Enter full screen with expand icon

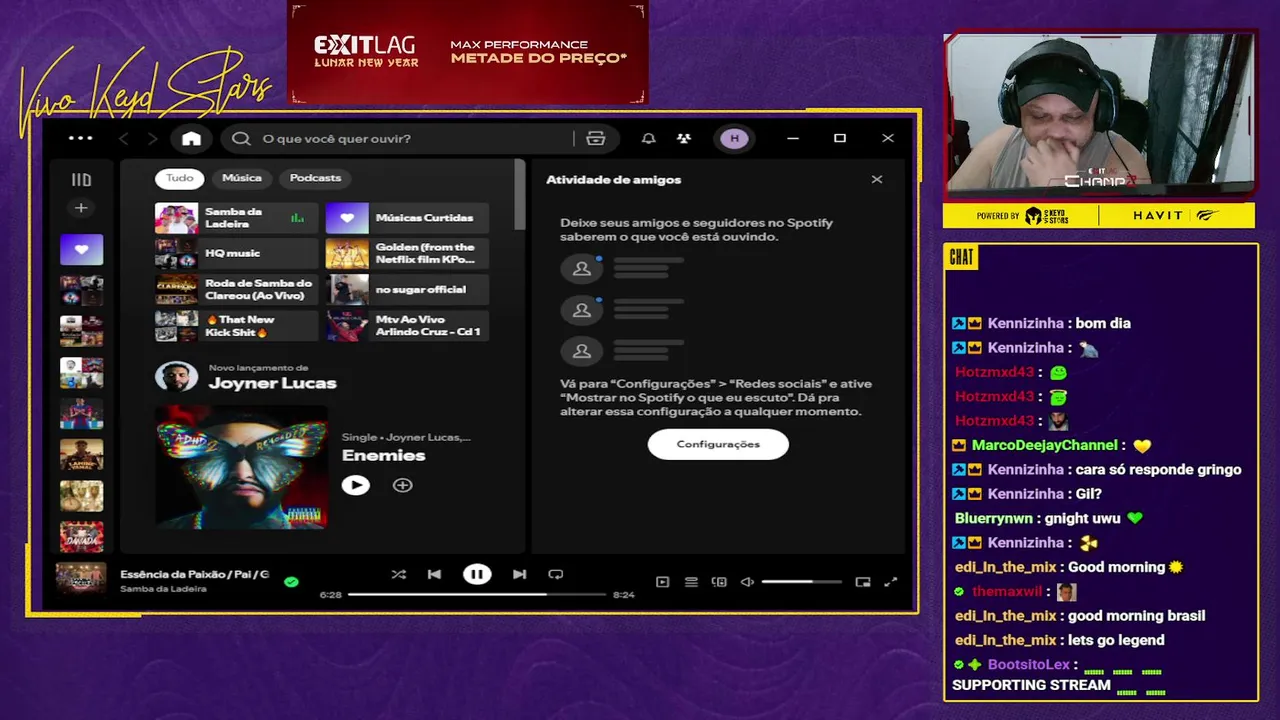pos(891,582)
